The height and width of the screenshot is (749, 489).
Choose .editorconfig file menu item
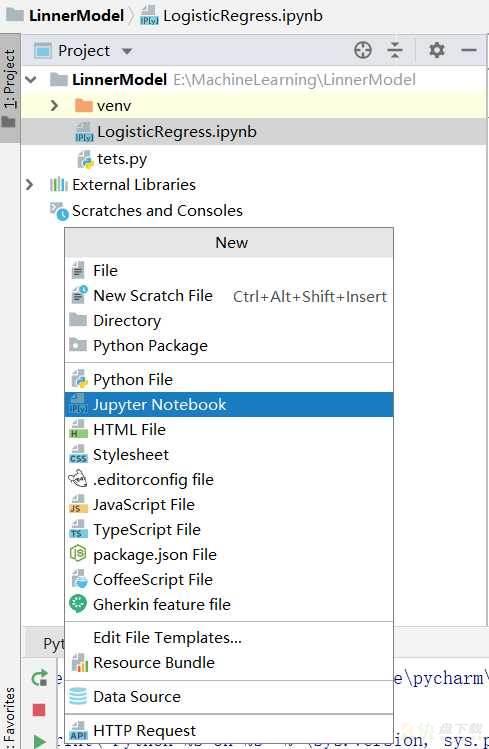(x=229, y=480)
